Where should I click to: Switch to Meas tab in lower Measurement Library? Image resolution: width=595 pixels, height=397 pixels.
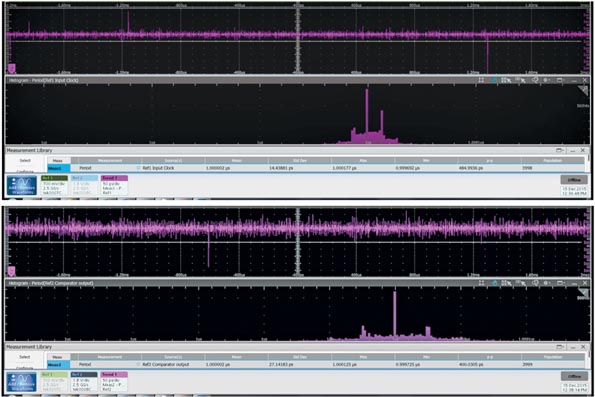58,358
